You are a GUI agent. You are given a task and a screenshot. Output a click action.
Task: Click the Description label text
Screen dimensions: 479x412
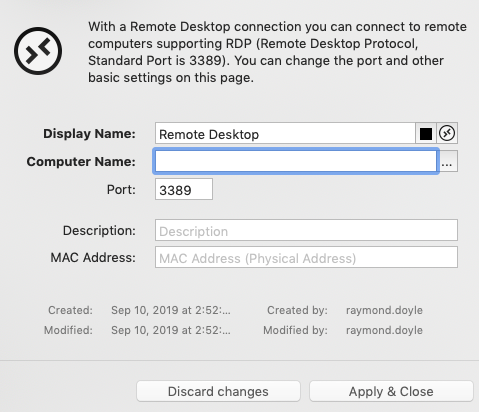point(99,231)
